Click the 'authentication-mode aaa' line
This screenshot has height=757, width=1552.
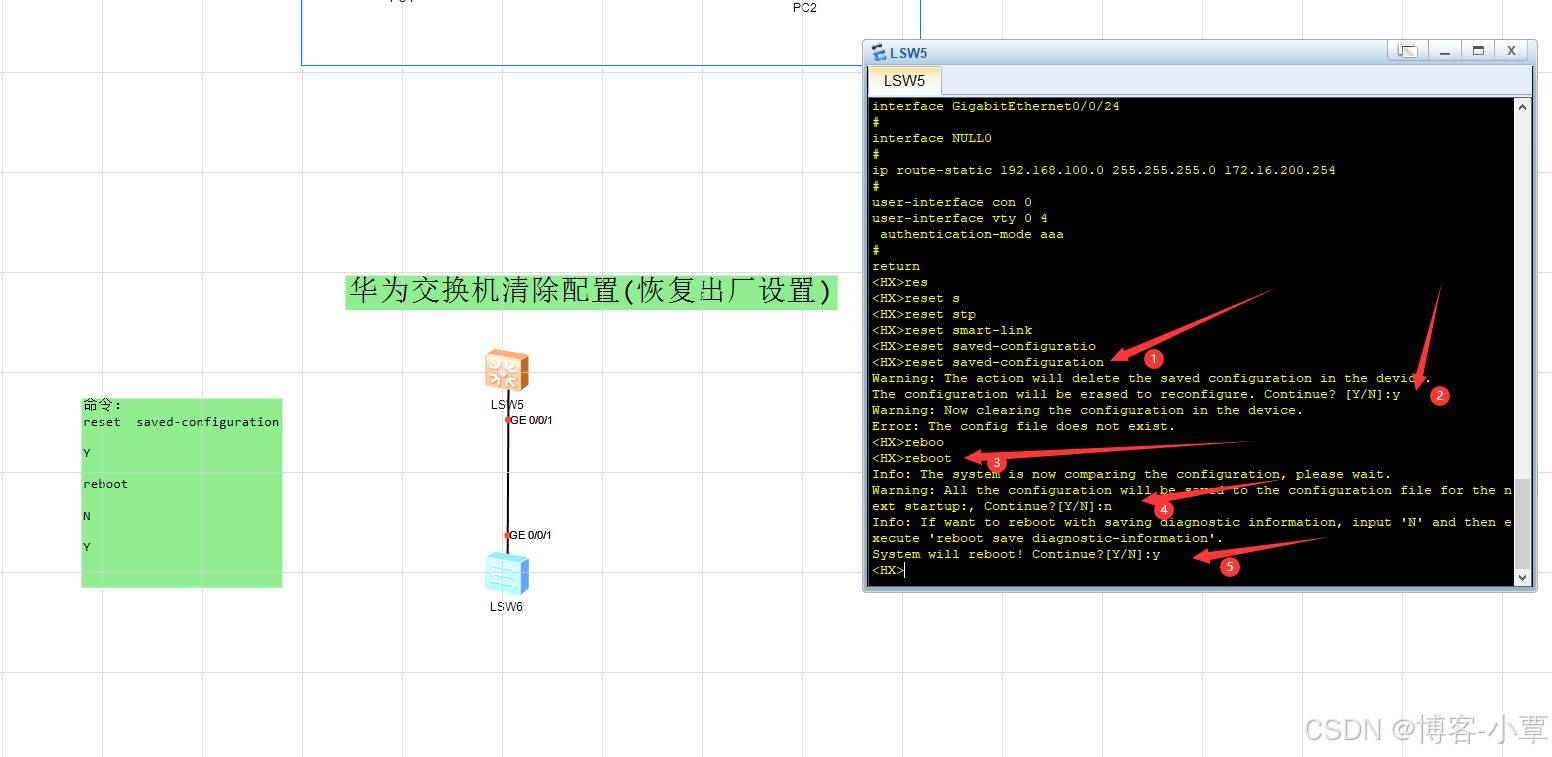[x=972, y=234]
